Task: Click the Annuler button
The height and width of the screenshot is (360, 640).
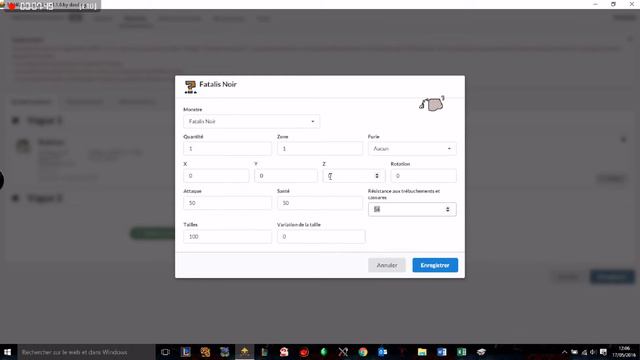Action: pyautogui.click(x=387, y=265)
